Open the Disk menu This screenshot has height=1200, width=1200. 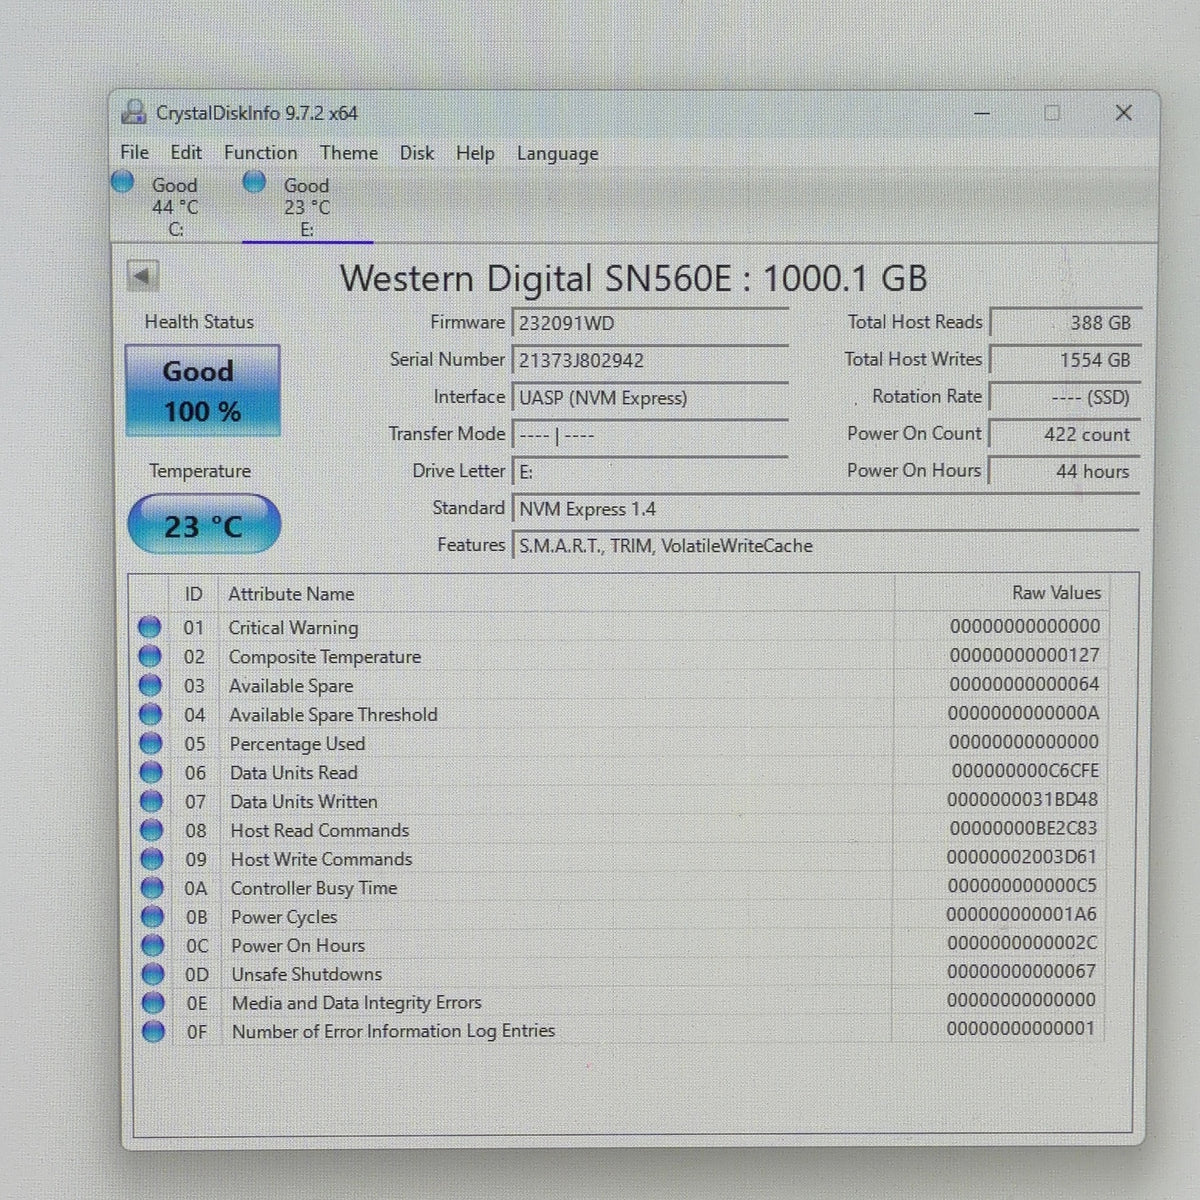click(417, 153)
